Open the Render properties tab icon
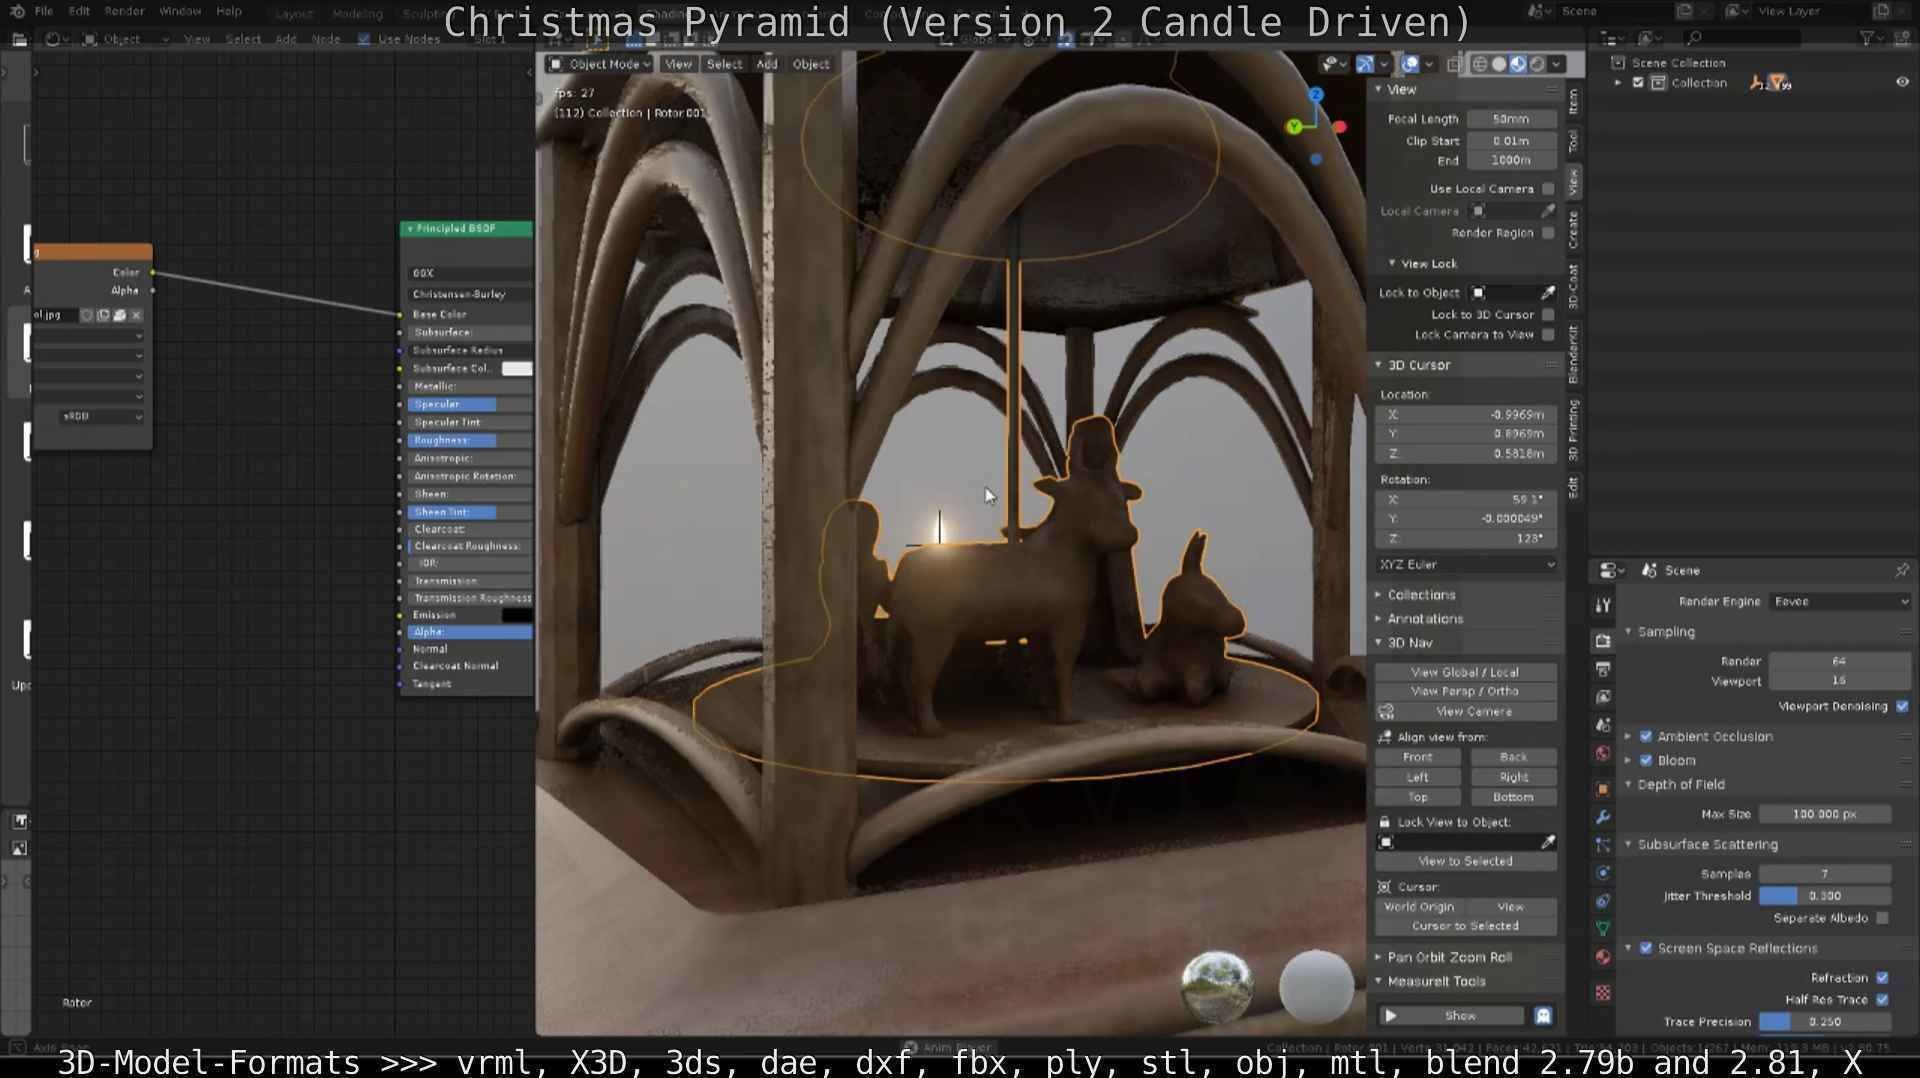Viewport: 1920px width, 1078px height. tap(1603, 641)
